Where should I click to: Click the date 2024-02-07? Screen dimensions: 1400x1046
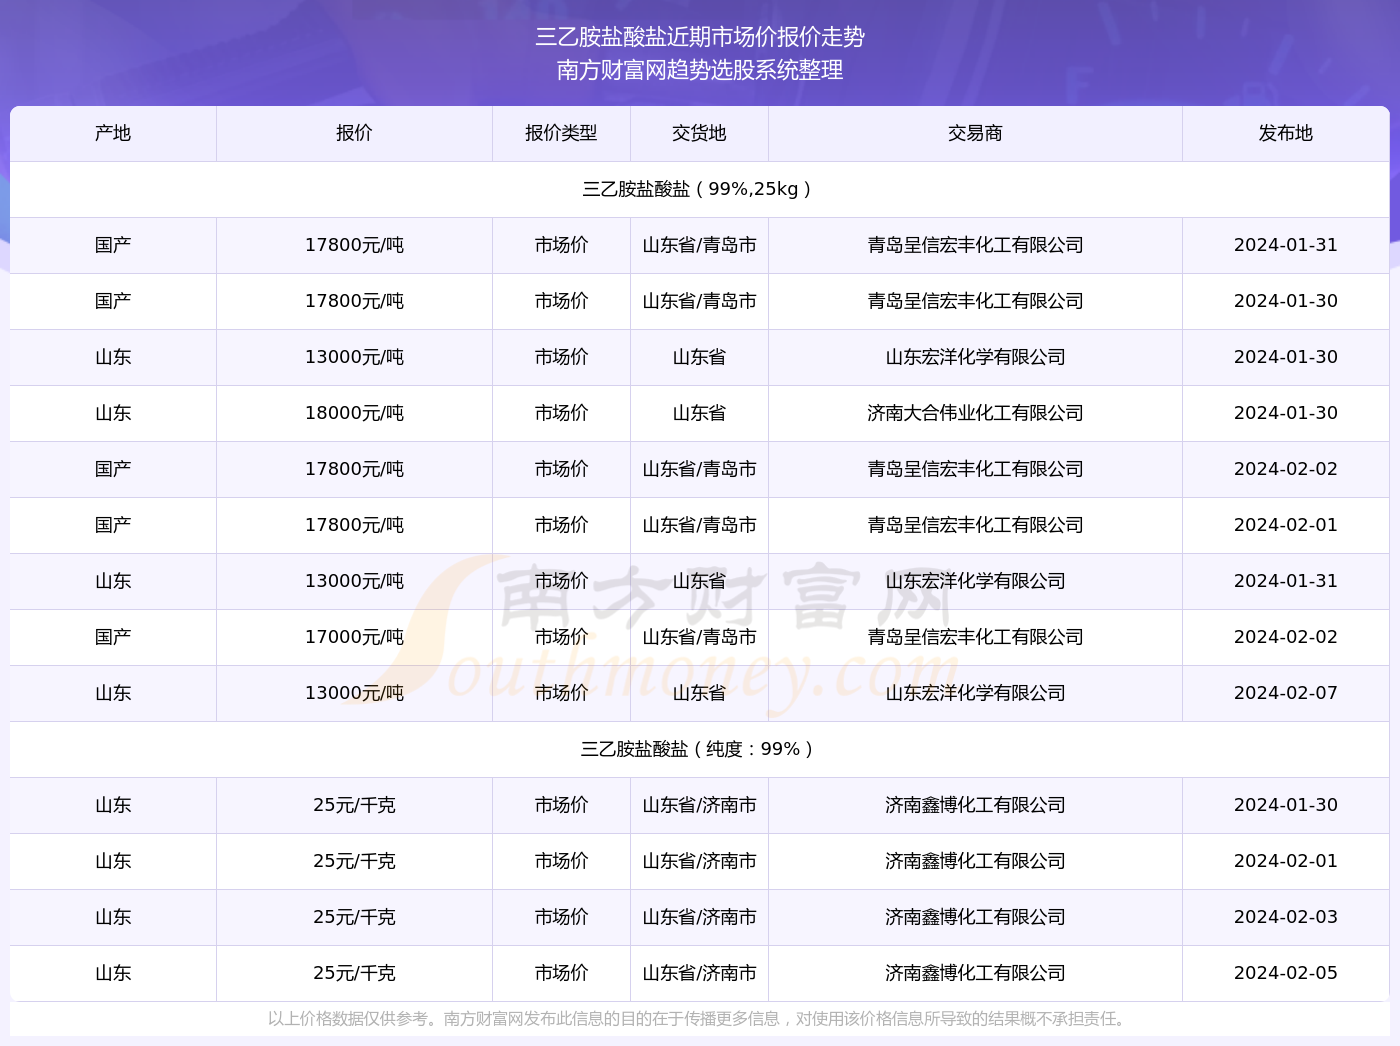point(1286,693)
